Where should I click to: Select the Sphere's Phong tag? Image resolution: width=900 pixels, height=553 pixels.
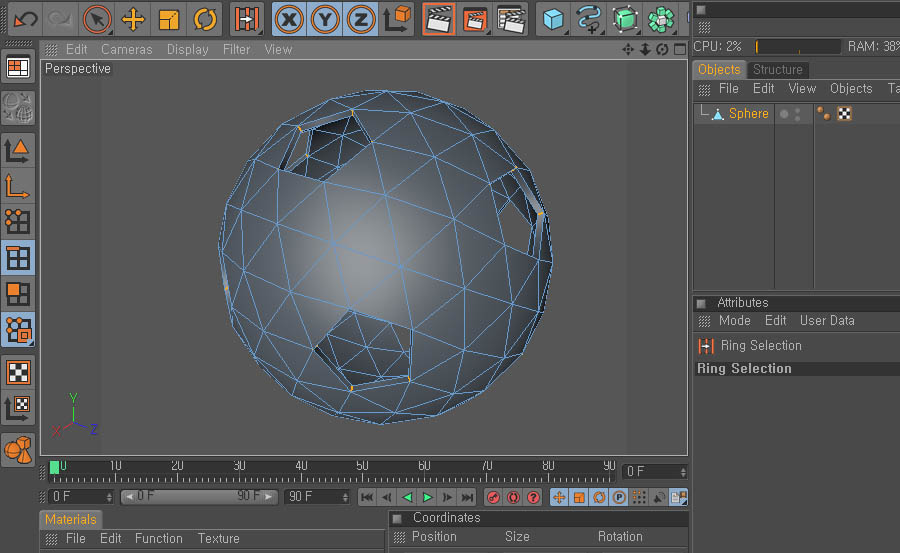pyautogui.click(x=824, y=114)
